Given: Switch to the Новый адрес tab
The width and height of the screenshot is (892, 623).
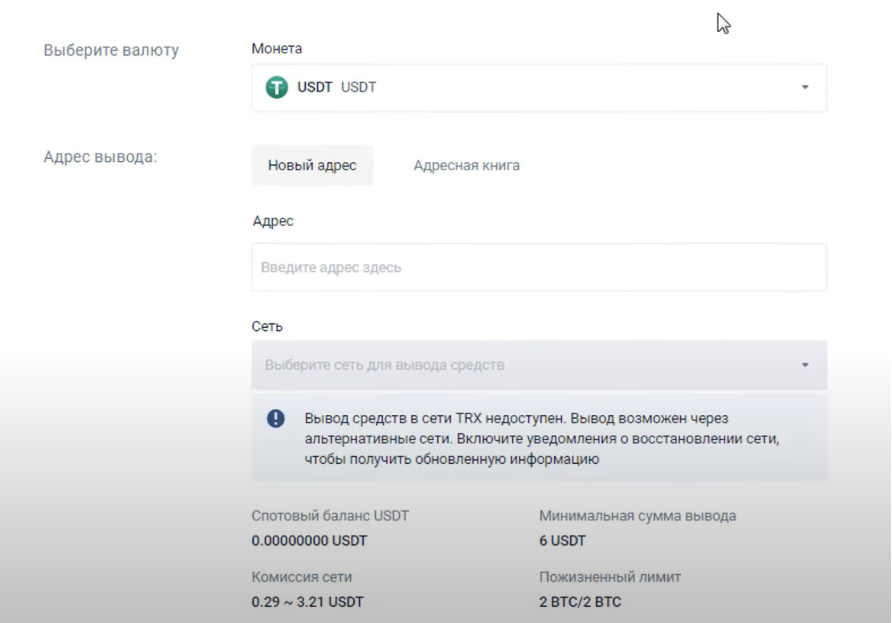Looking at the screenshot, I should click(312, 166).
